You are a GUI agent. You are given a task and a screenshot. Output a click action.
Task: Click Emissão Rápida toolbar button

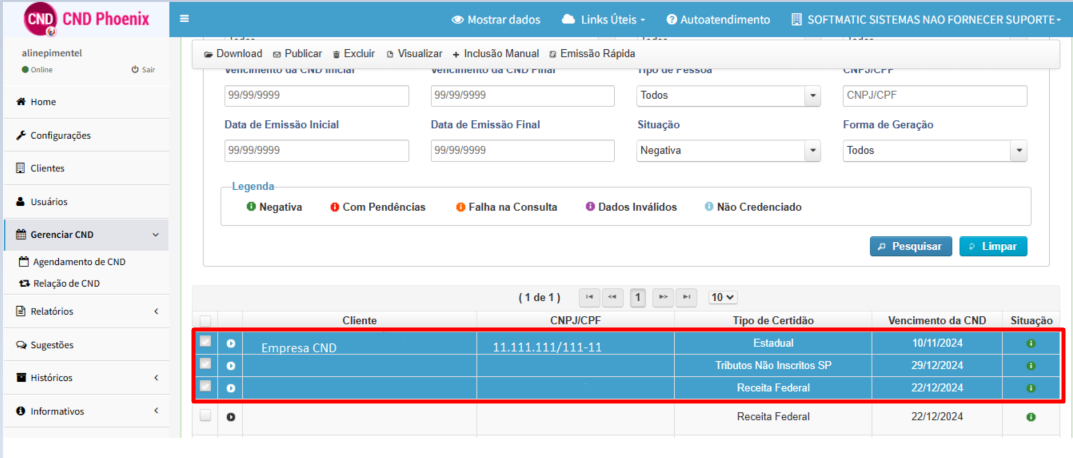pyautogui.click(x=592, y=53)
